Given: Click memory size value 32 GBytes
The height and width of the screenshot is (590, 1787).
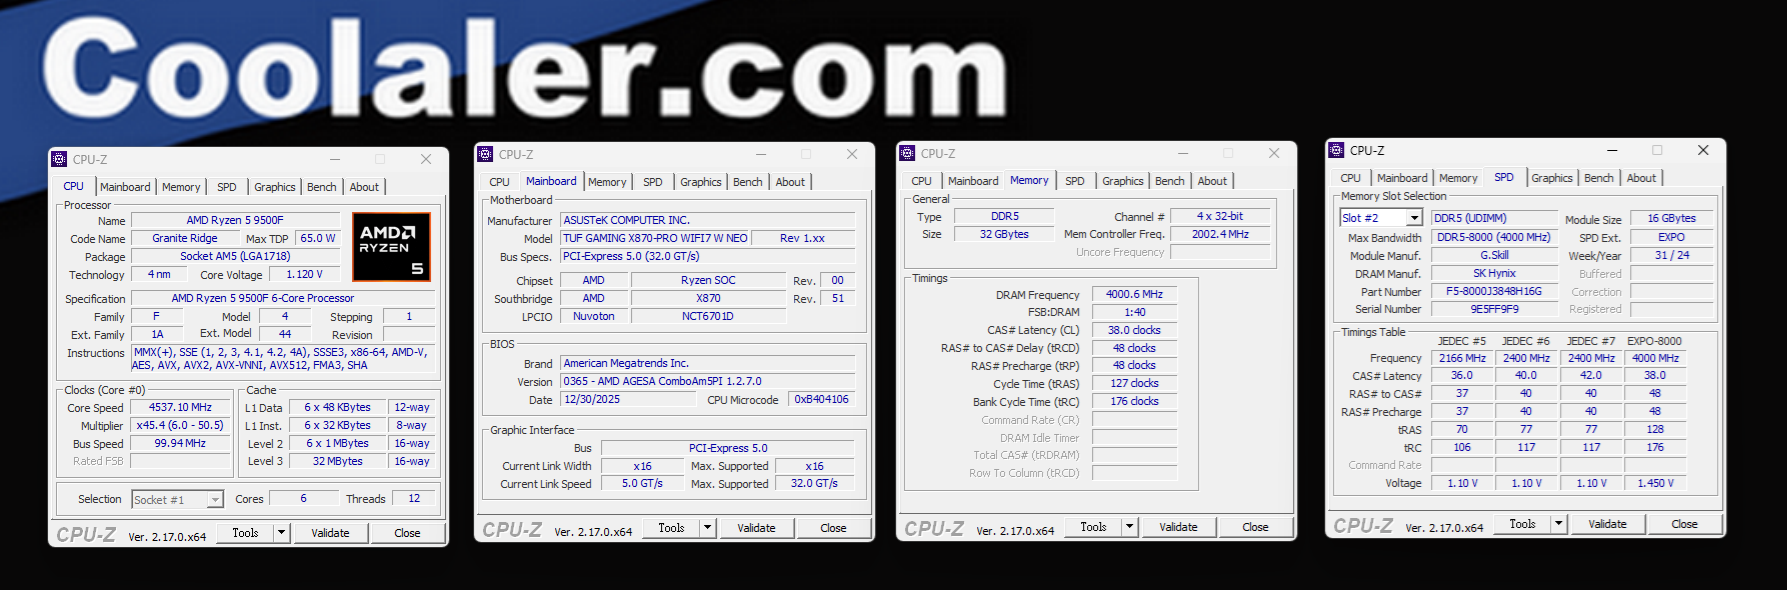Looking at the screenshot, I should click(x=1005, y=234).
